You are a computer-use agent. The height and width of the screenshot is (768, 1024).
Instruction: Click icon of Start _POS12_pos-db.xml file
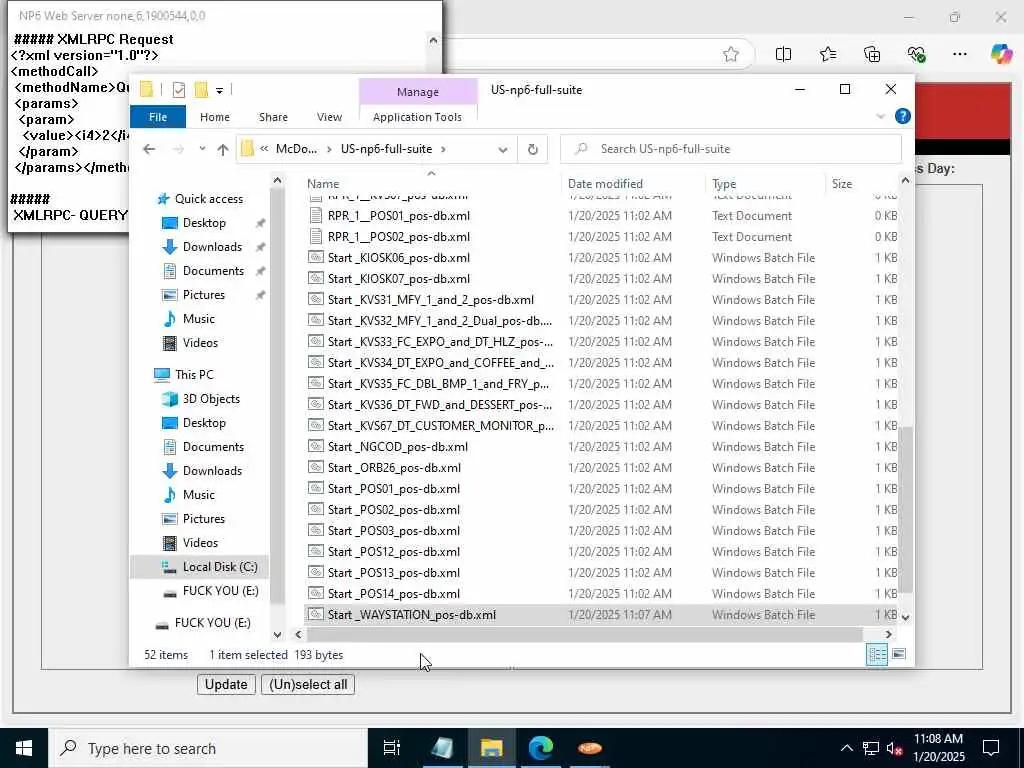click(316, 552)
